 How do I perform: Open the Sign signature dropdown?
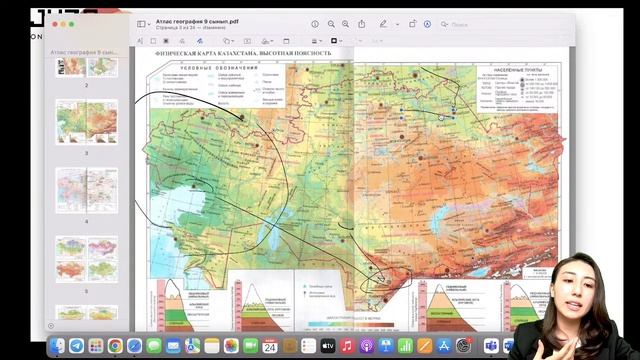(267, 41)
